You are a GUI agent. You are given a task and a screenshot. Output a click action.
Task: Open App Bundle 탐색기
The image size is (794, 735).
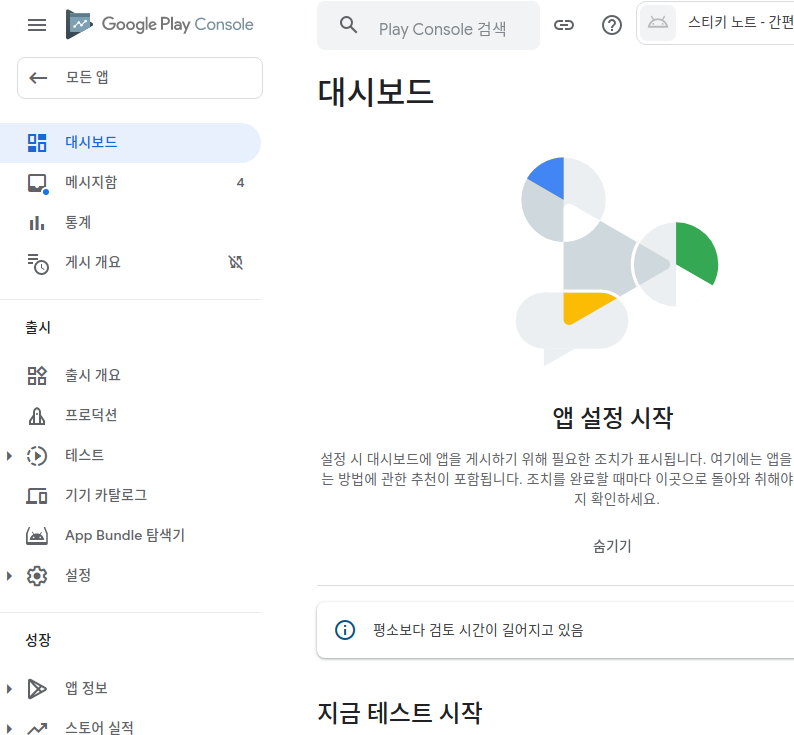pos(130,536)
